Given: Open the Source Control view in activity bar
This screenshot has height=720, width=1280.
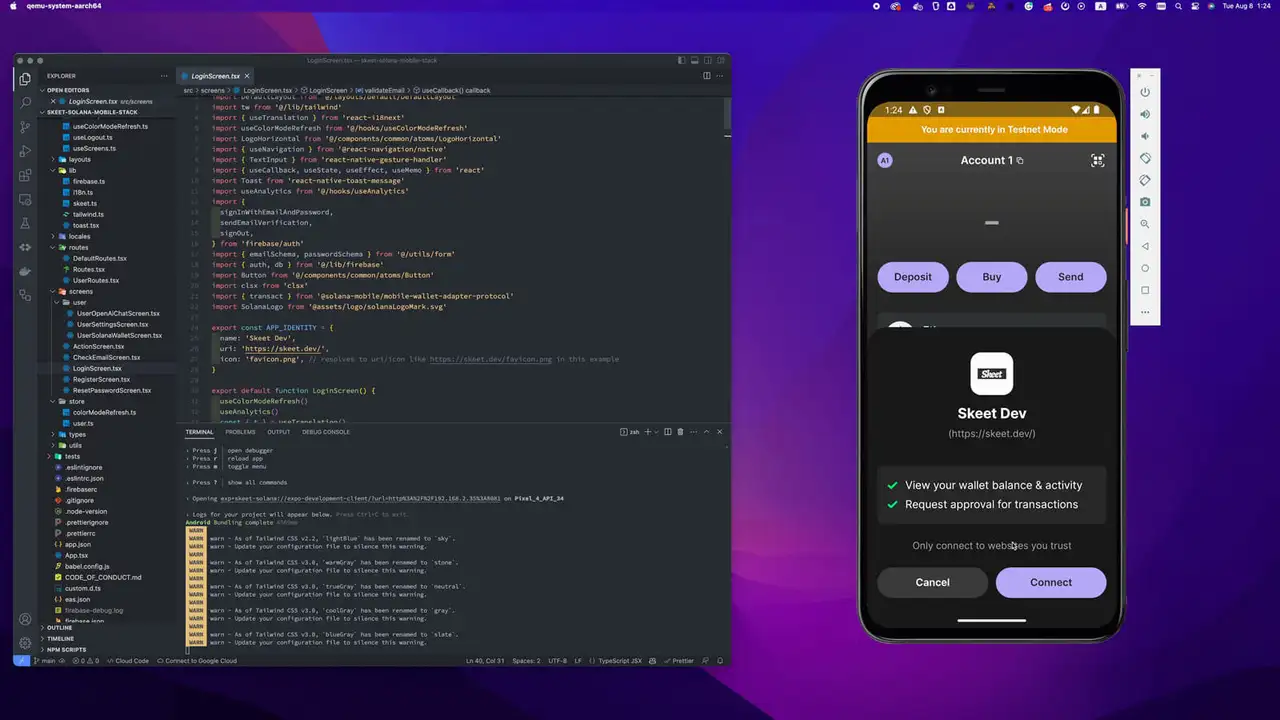Looking at the screenshot, I should click(x=25, y=127).
